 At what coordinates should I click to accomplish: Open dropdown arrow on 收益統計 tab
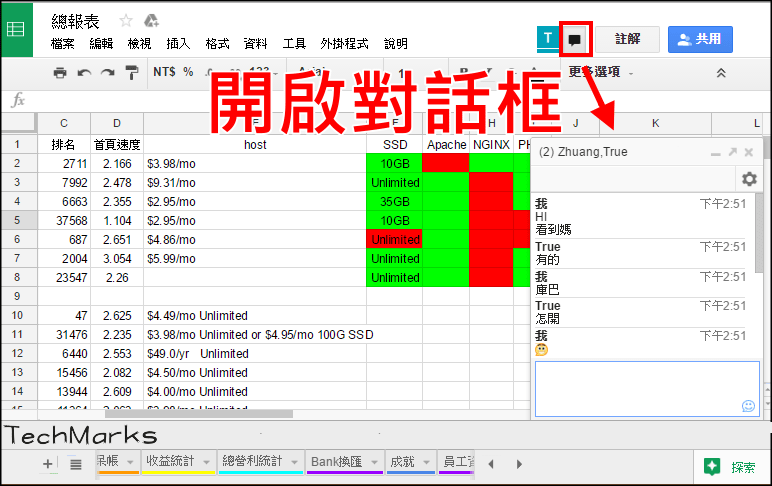pyautogui.click(x=207, y=462)
